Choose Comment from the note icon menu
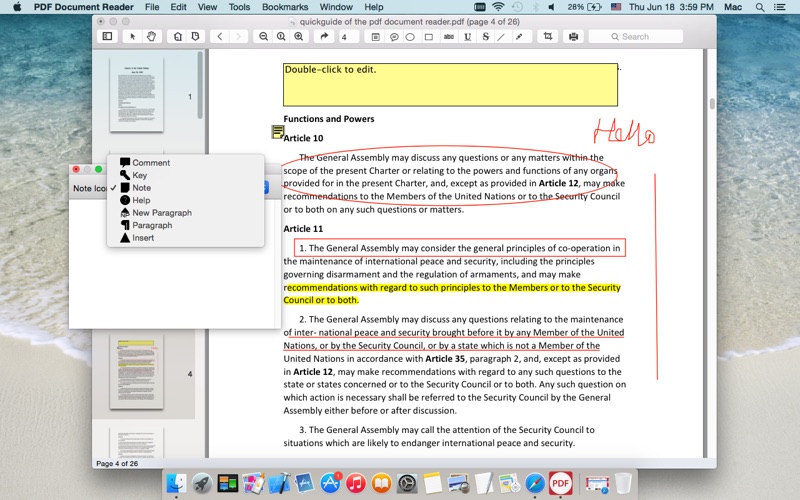The width and height of the screenshot is (800, 500). (186, 163)
